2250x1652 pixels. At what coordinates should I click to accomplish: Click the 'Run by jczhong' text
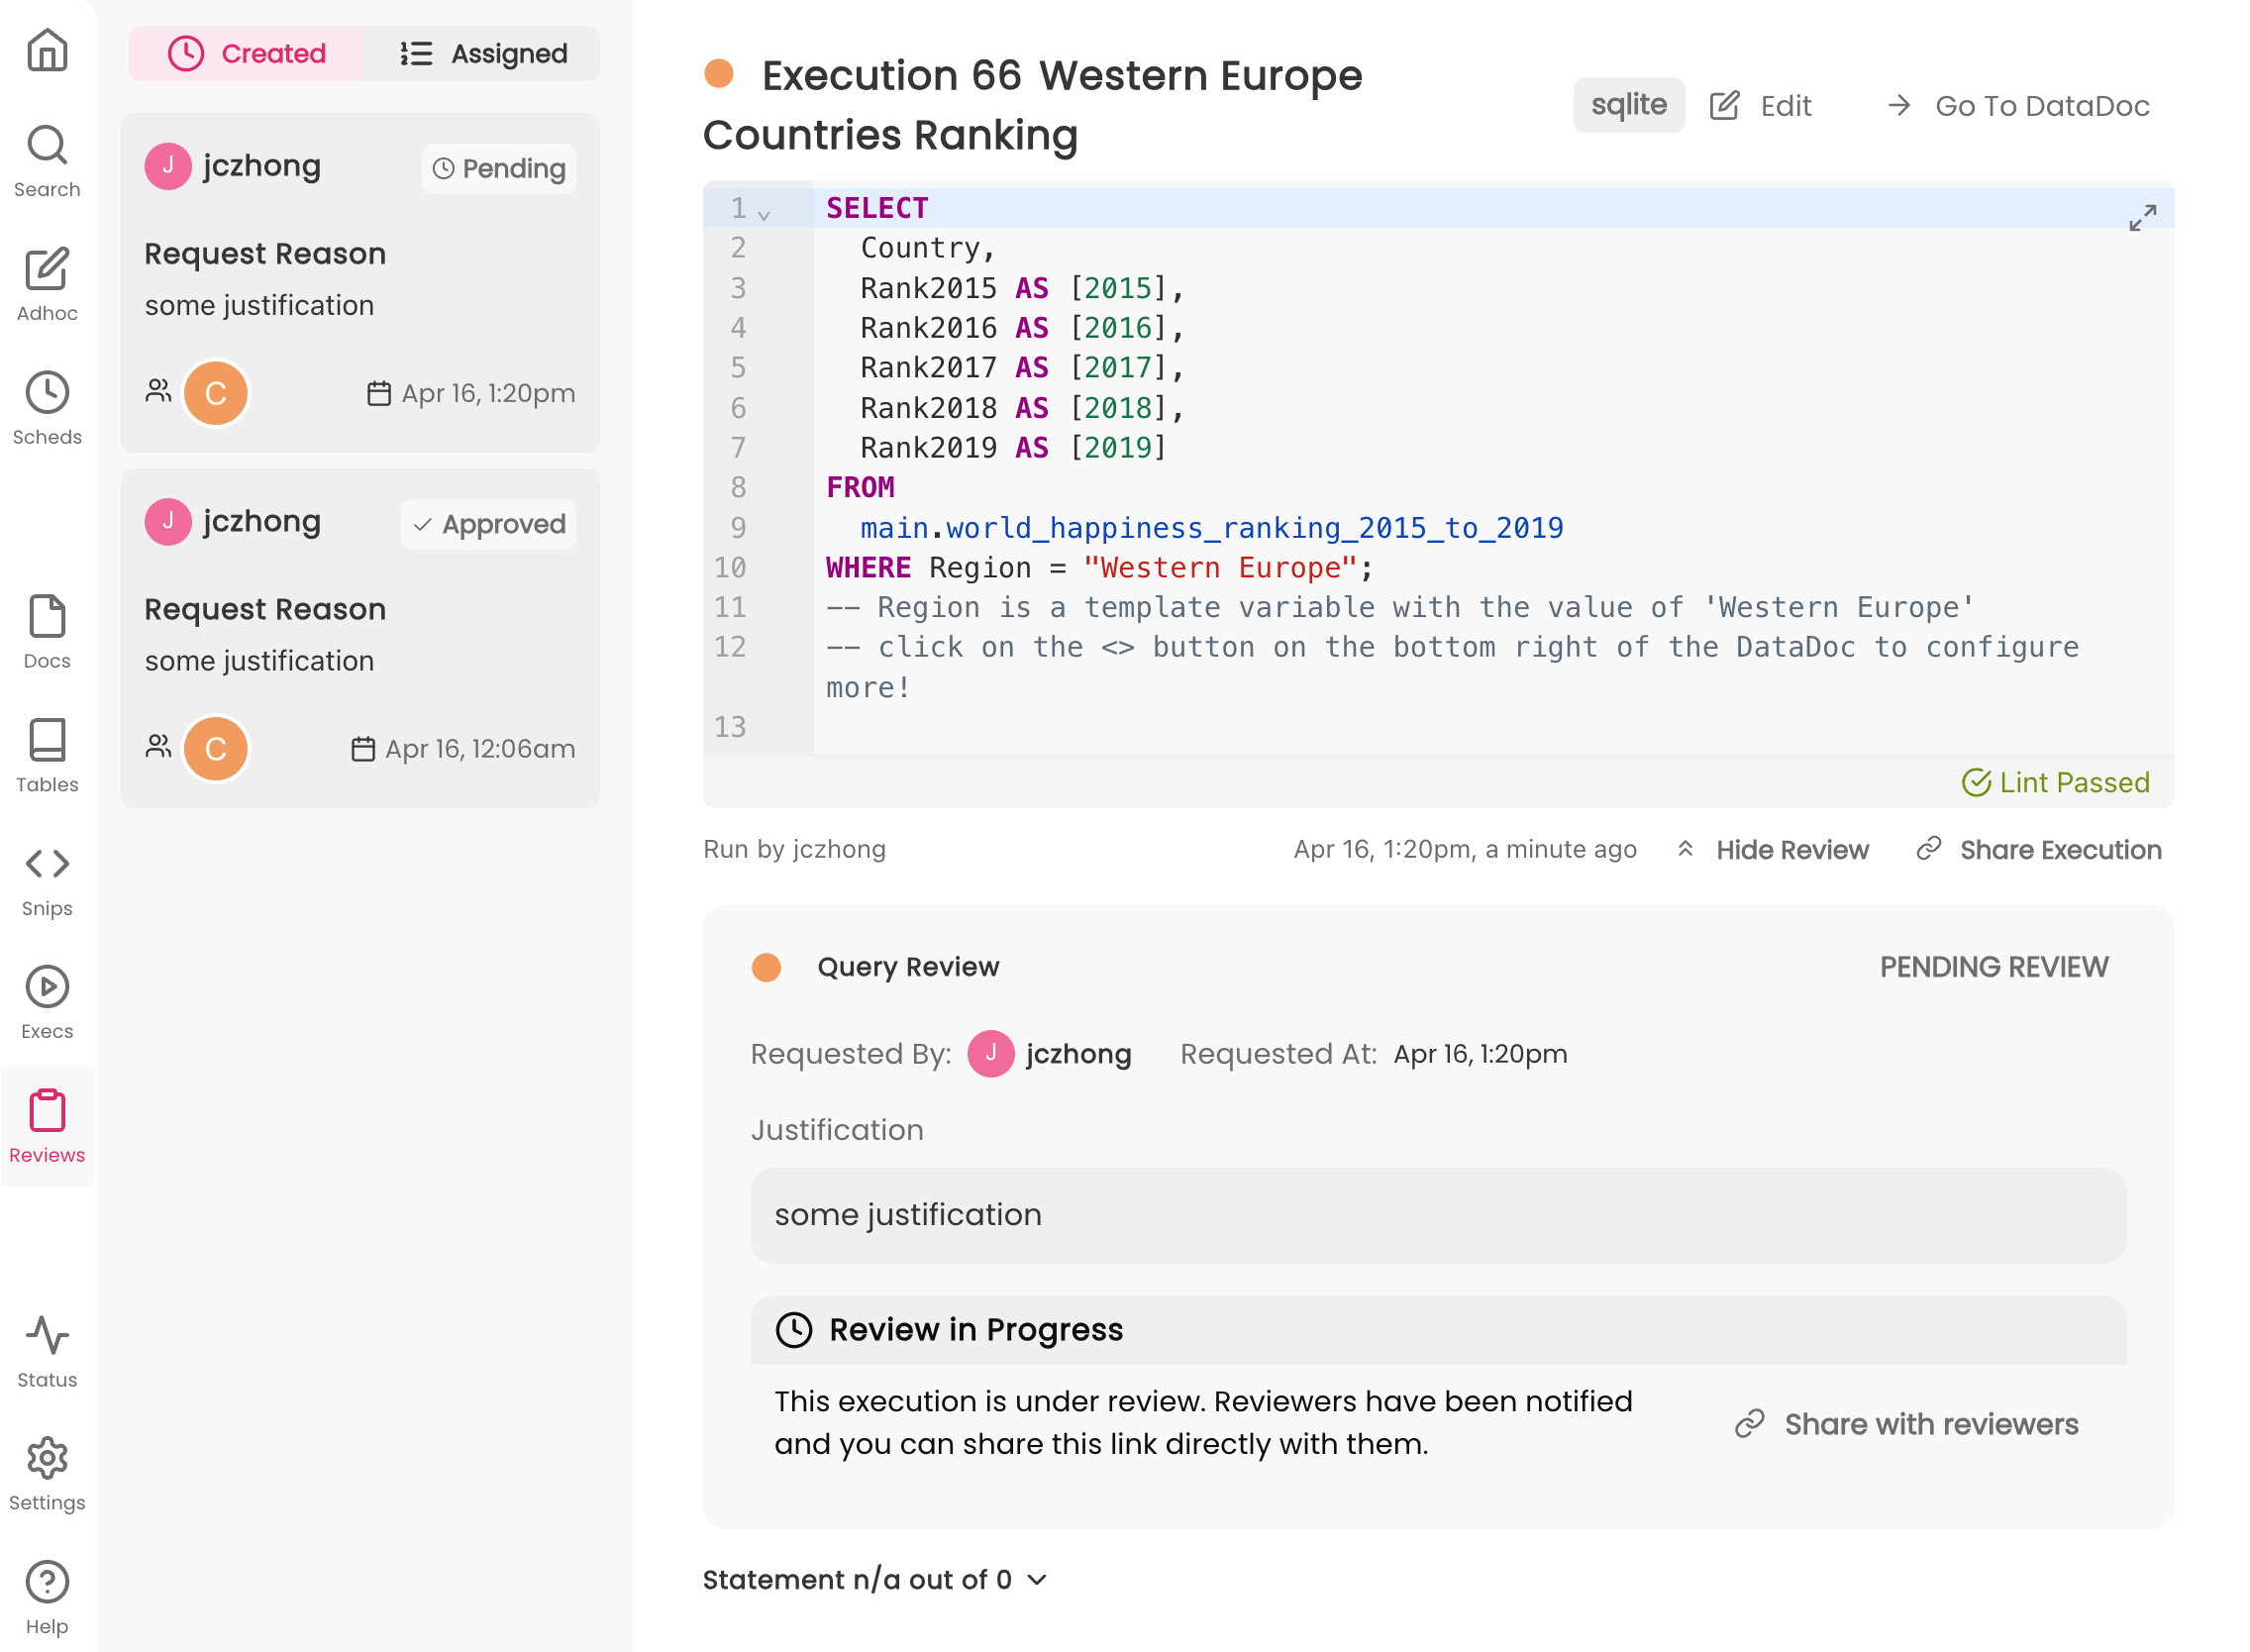click(794, 849)
